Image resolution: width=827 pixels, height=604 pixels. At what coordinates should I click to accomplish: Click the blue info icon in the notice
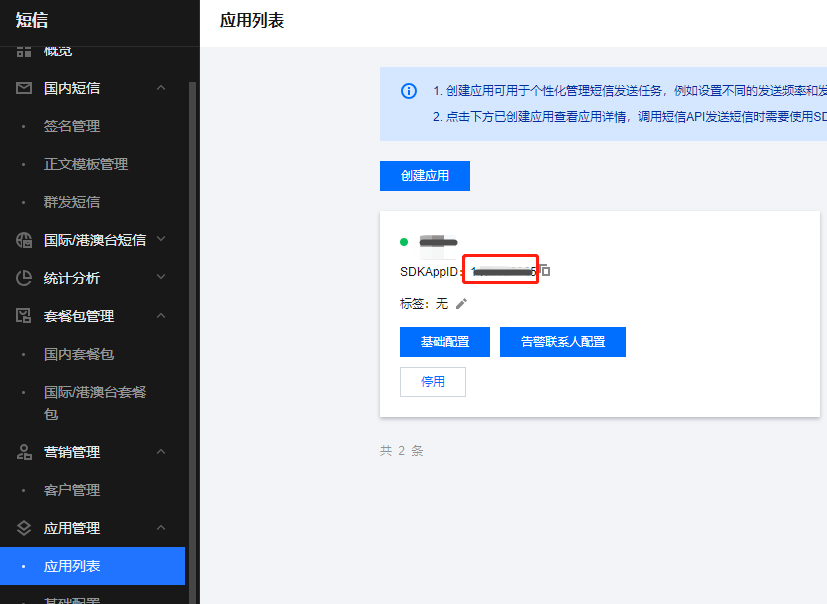(409, 91)
